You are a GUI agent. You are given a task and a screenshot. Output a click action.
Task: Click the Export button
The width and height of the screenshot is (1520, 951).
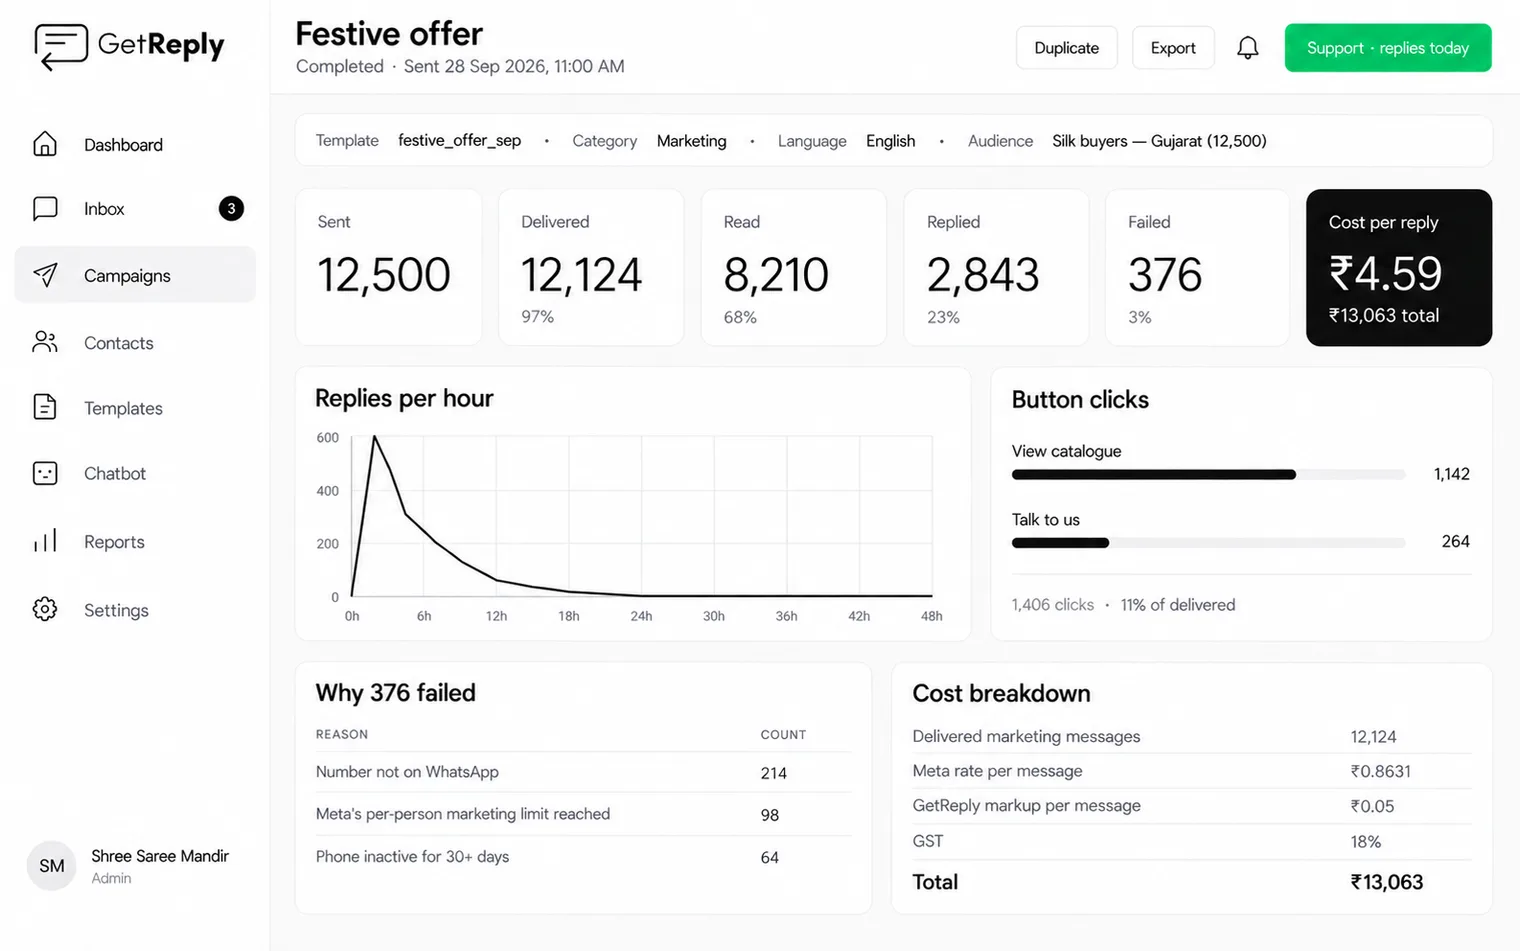coord(1173,48)
